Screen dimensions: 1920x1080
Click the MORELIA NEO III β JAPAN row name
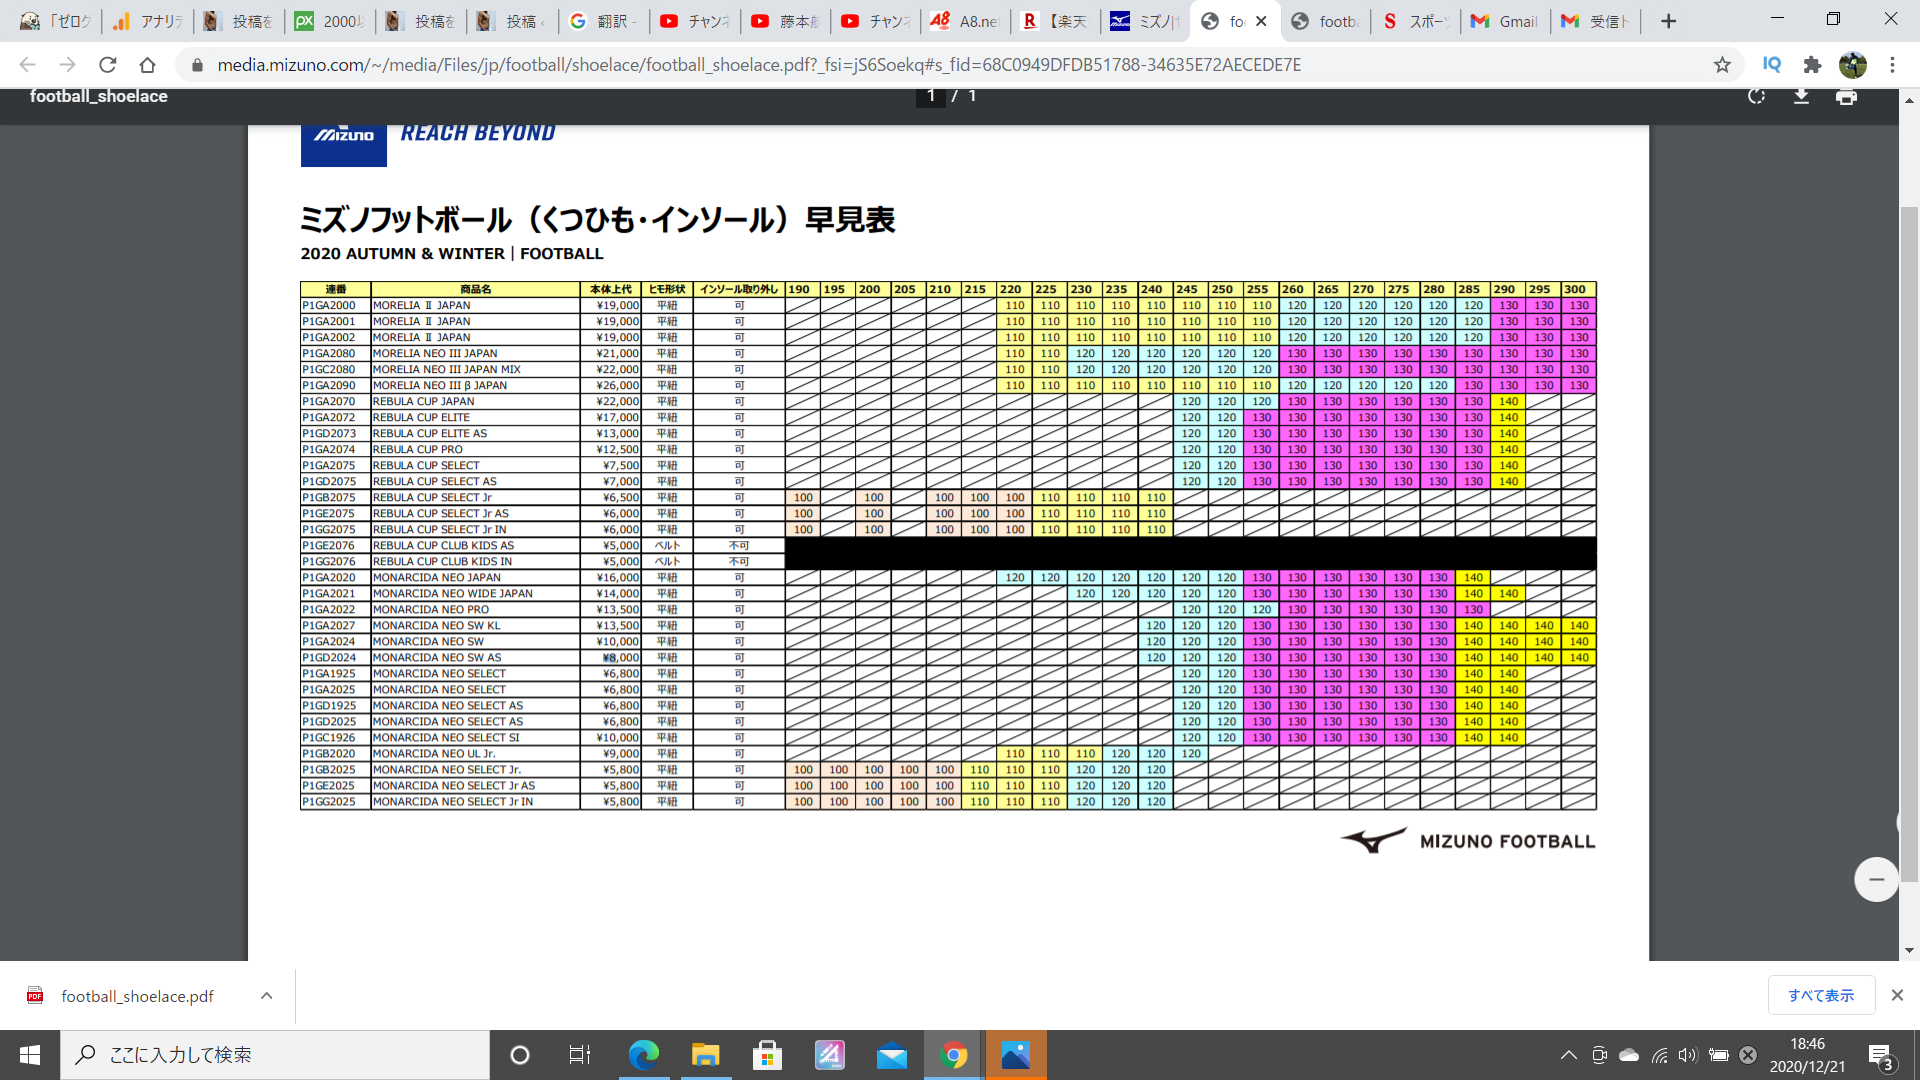click(440, 385)
